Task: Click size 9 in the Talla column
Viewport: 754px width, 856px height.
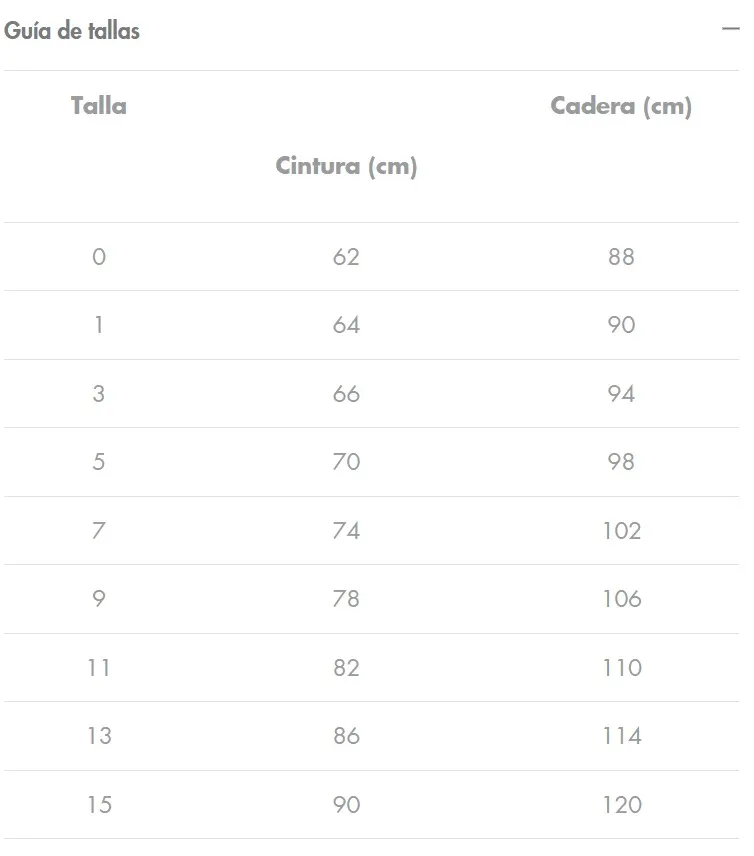Action: click(x=99, y=599)
